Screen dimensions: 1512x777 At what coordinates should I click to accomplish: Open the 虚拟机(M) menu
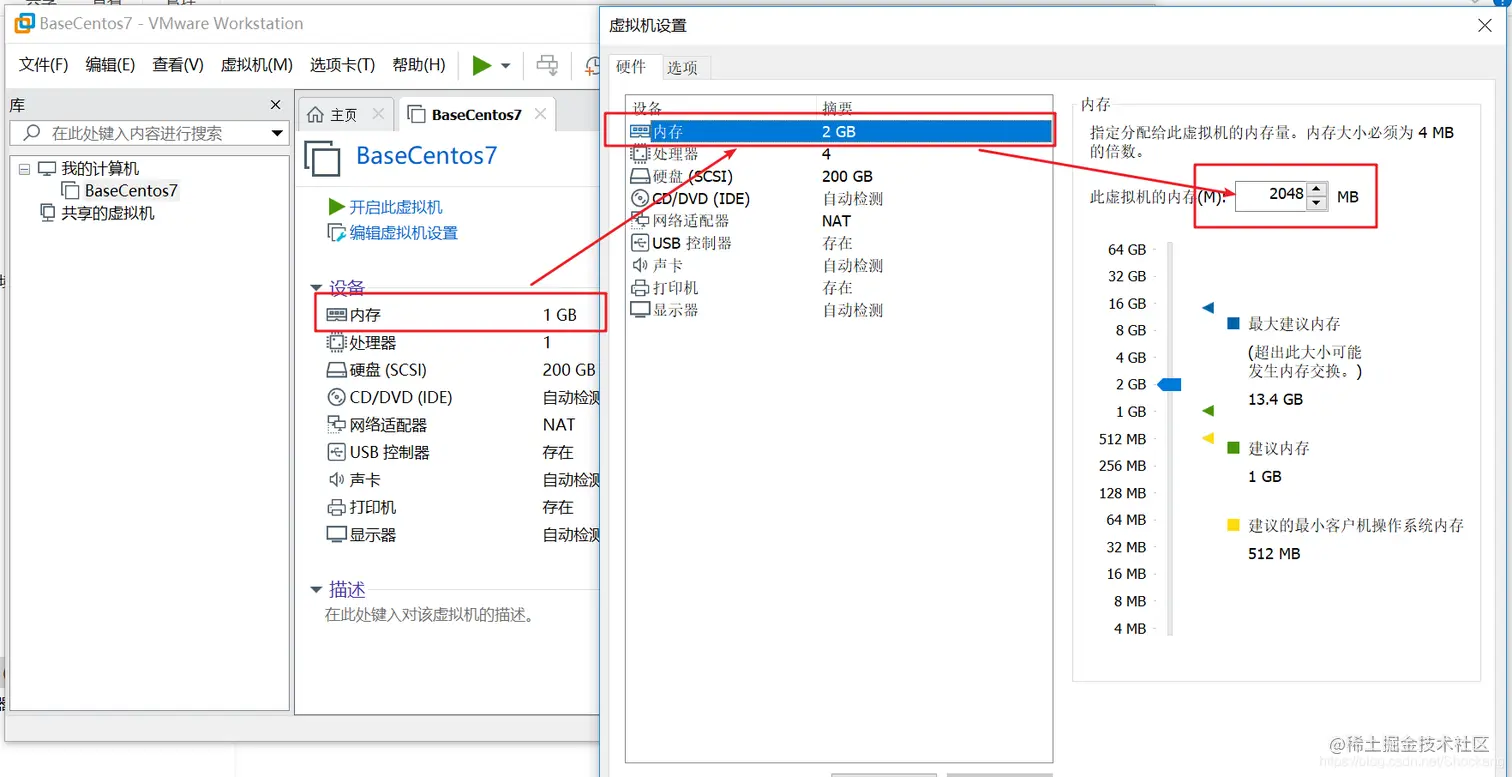pos(257,65)
